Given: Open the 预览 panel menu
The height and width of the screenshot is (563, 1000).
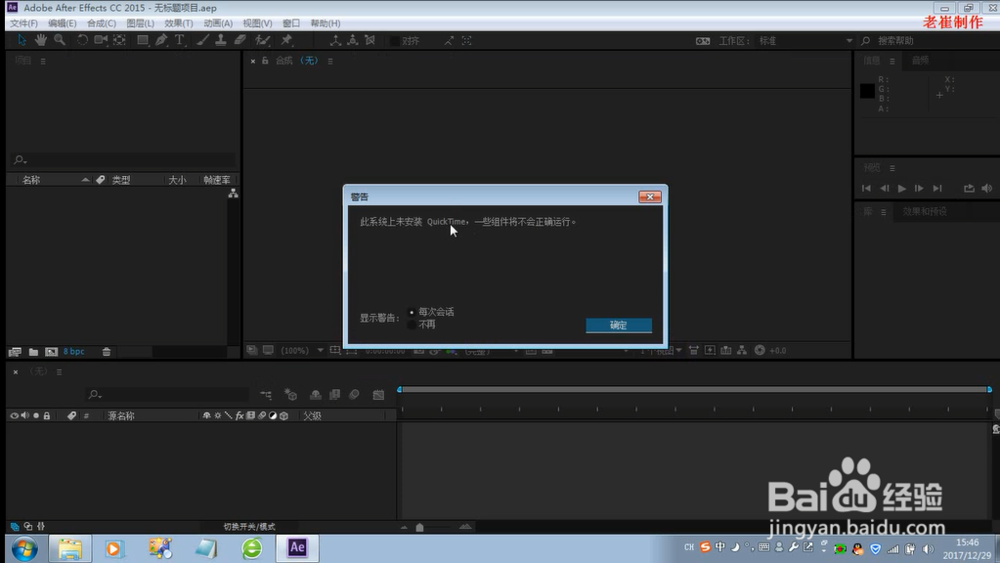Looking at the screenshot, I should 892,168.
